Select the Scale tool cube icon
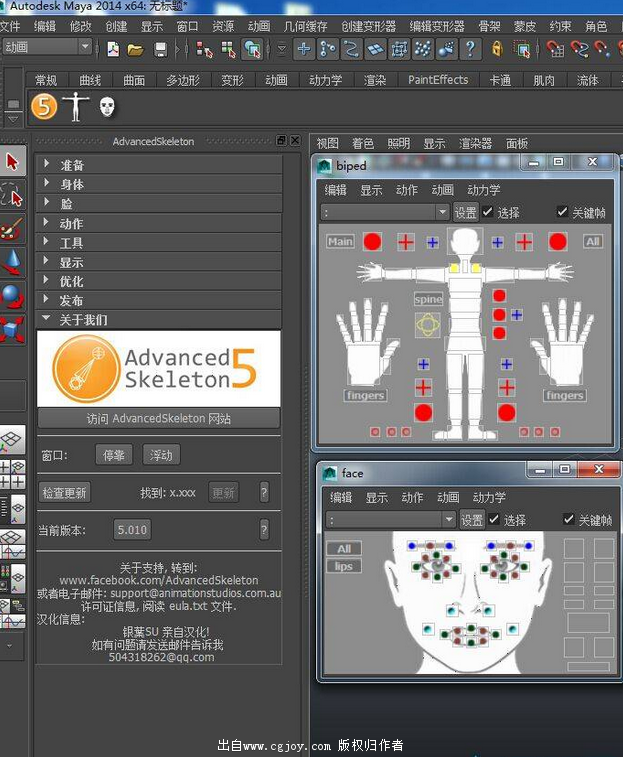The height and width of the screenshot is (757, 623). (x=13, y=330)
